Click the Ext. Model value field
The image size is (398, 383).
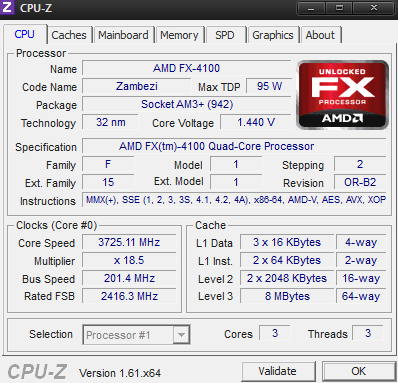pos(236,182)
